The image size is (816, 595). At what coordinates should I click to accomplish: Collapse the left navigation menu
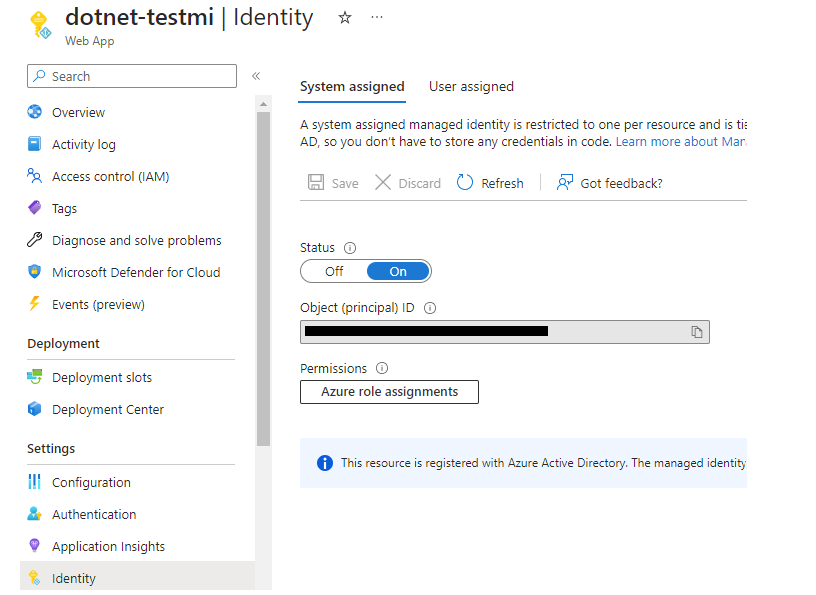click(x=257, y=74)
